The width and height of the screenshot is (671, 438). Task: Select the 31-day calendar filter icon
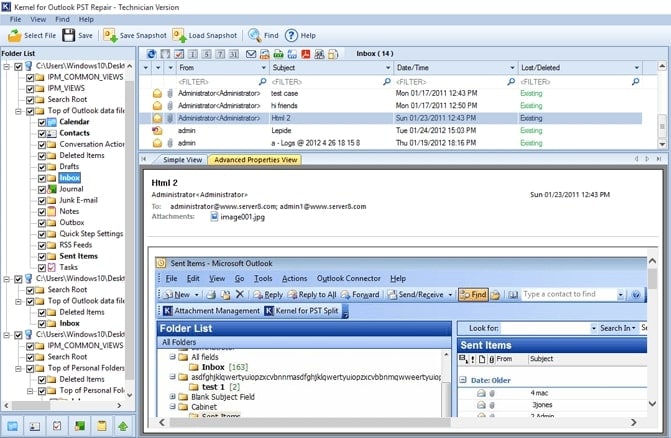click(234, 54)
